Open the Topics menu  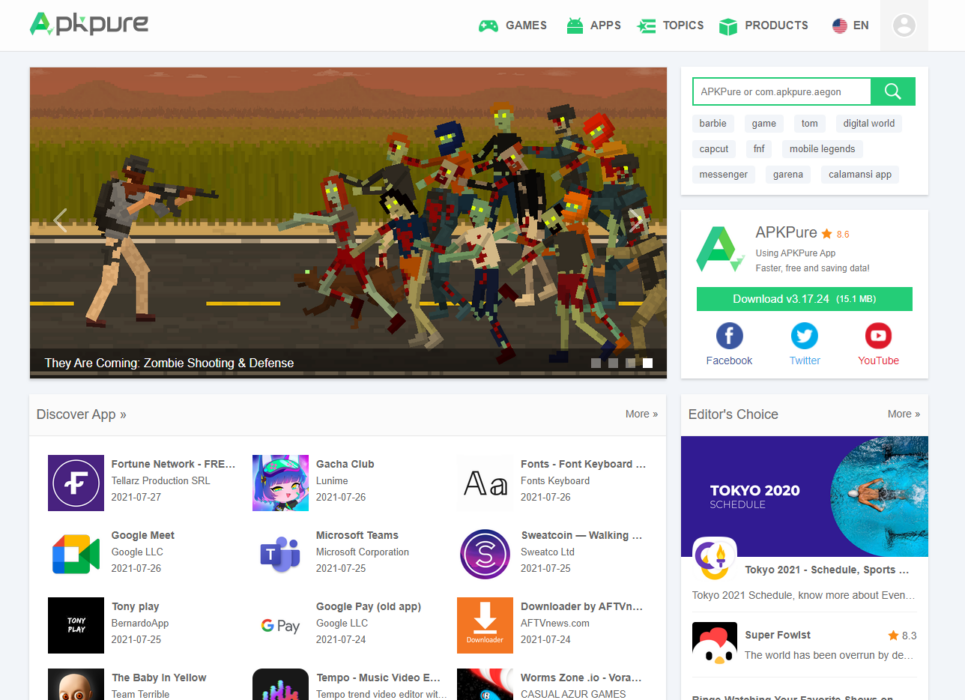671,26
